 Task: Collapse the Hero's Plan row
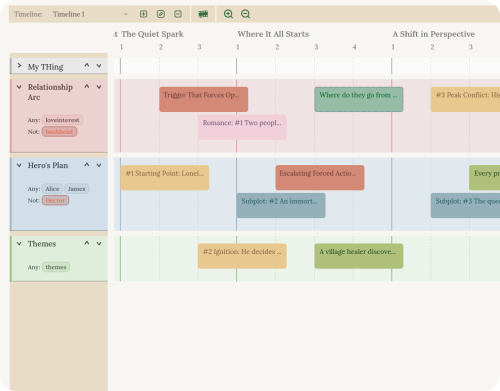click(19, 165)
